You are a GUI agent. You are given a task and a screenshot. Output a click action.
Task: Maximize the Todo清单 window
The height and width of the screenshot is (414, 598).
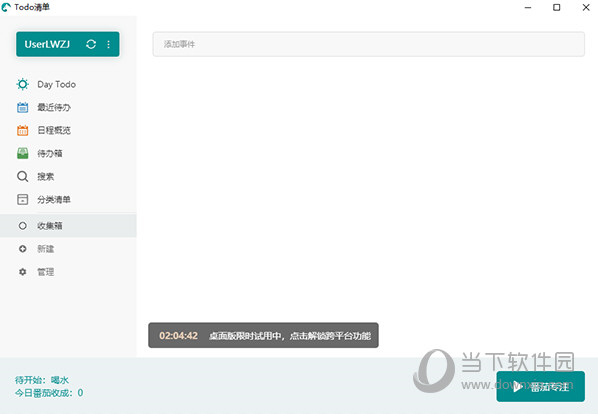pyautogui.click(x=557, y=7)
